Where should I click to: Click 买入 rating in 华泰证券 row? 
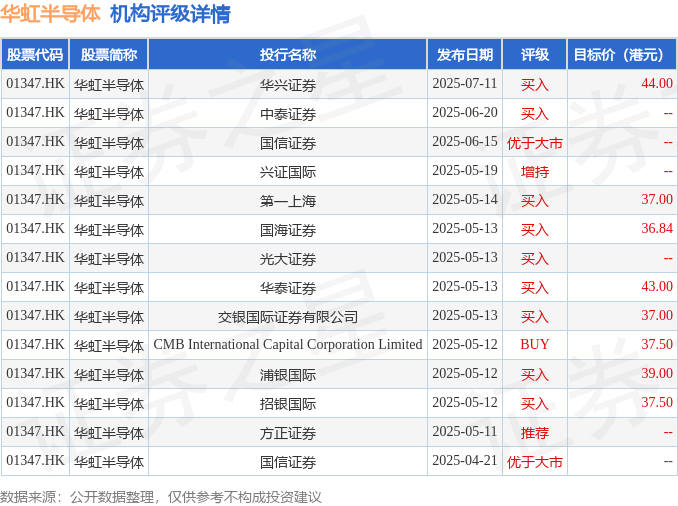[x=535, y=288]
